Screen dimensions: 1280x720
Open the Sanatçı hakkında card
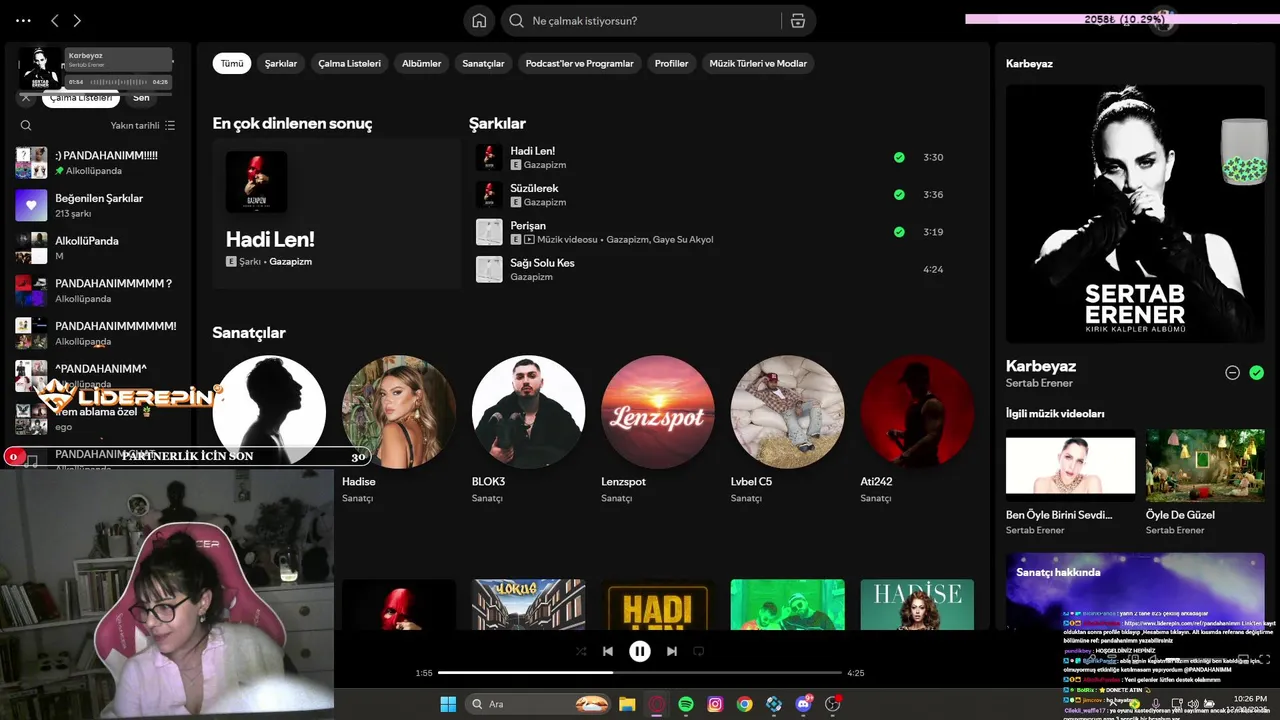1135,590
